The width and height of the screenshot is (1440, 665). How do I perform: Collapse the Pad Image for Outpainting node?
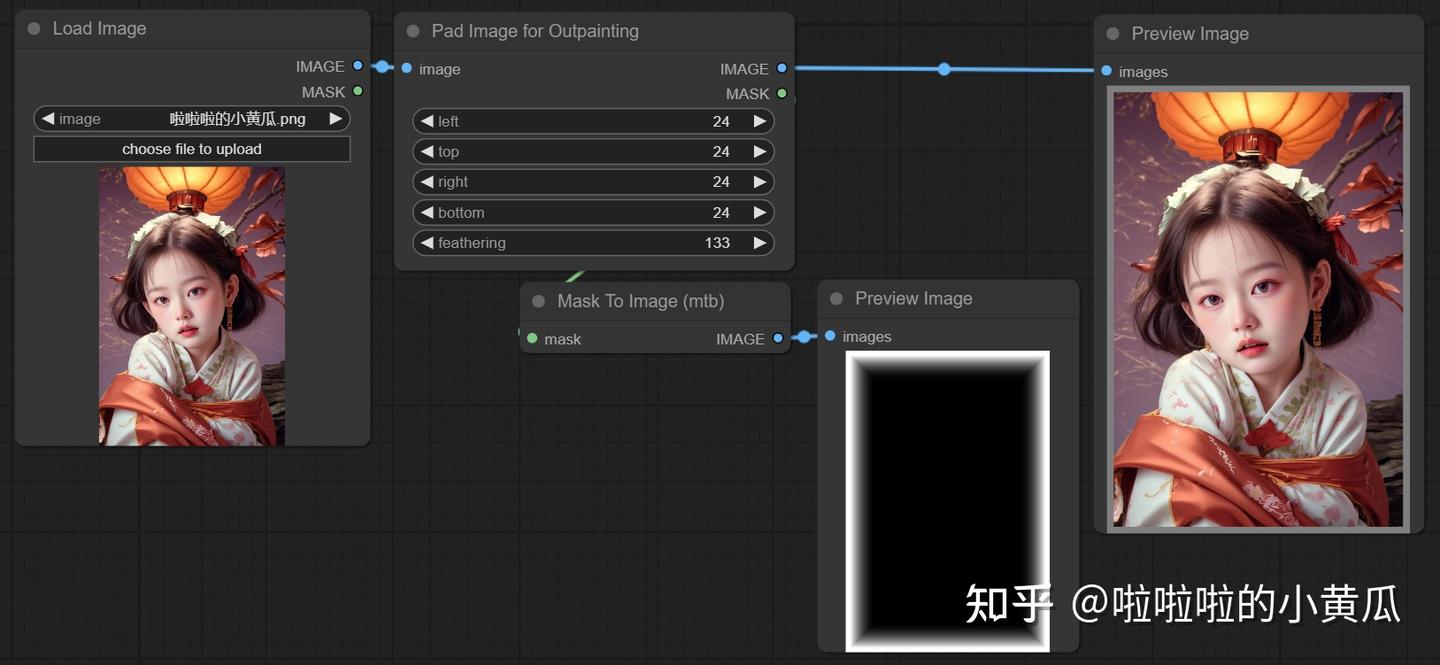tap(411, 31)
